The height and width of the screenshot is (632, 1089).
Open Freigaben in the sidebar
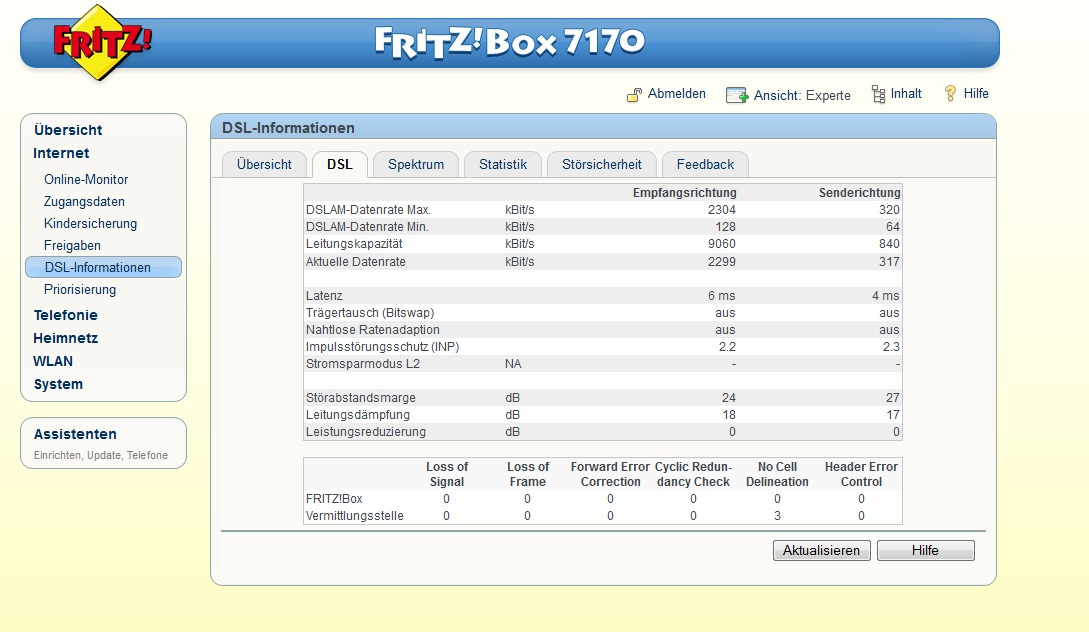coord(72,245)
